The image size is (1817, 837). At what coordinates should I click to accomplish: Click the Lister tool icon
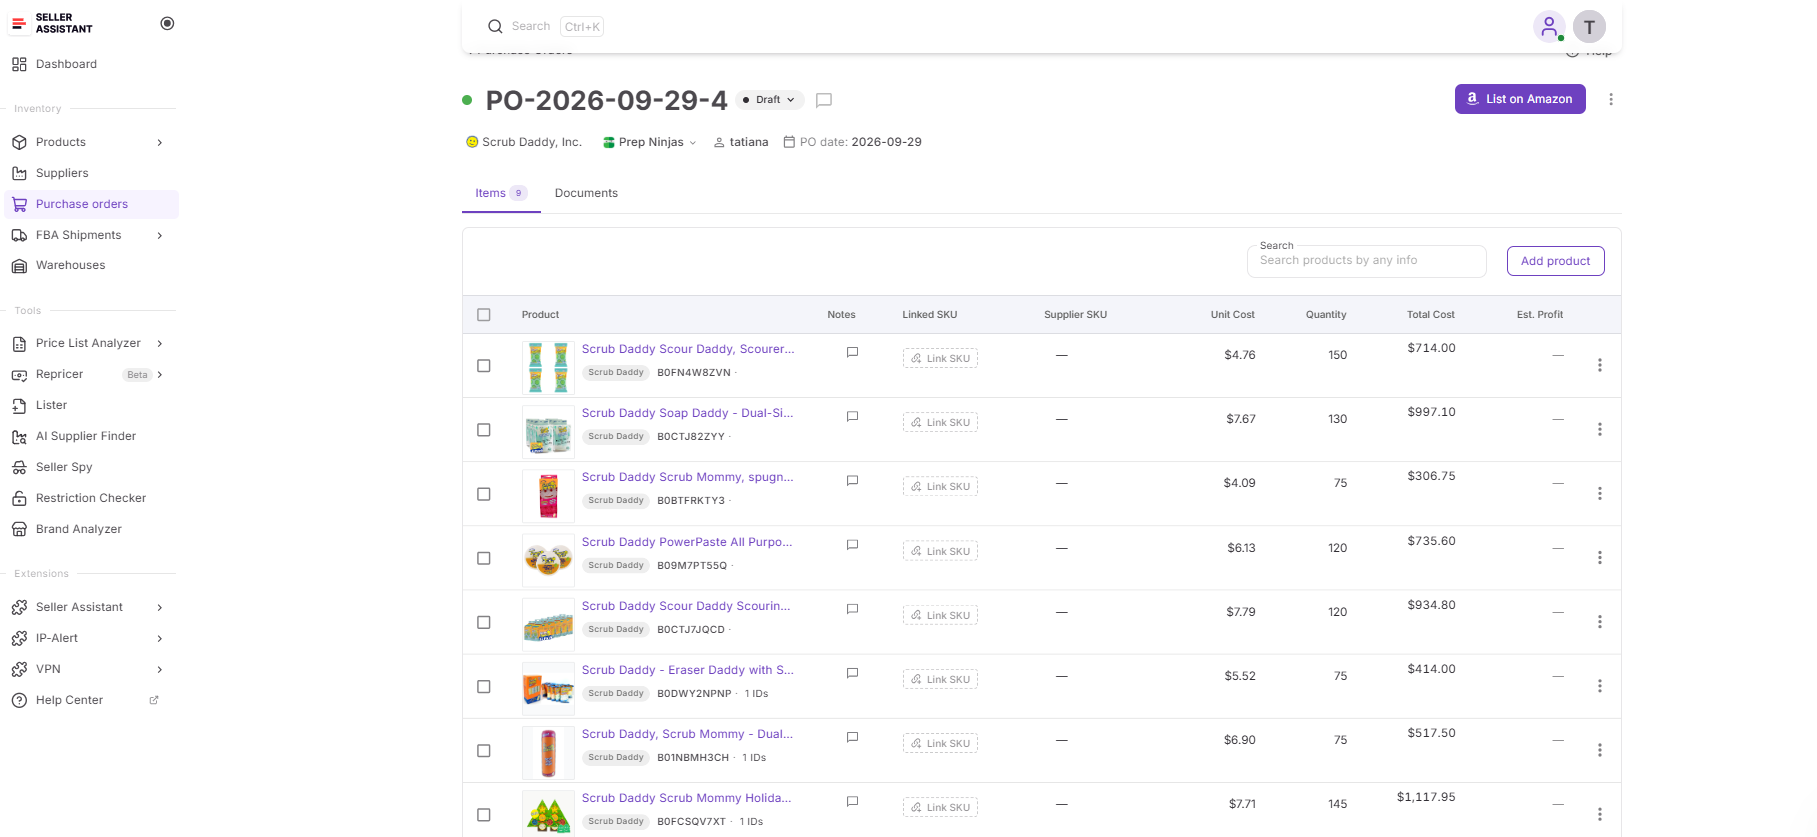19,405
